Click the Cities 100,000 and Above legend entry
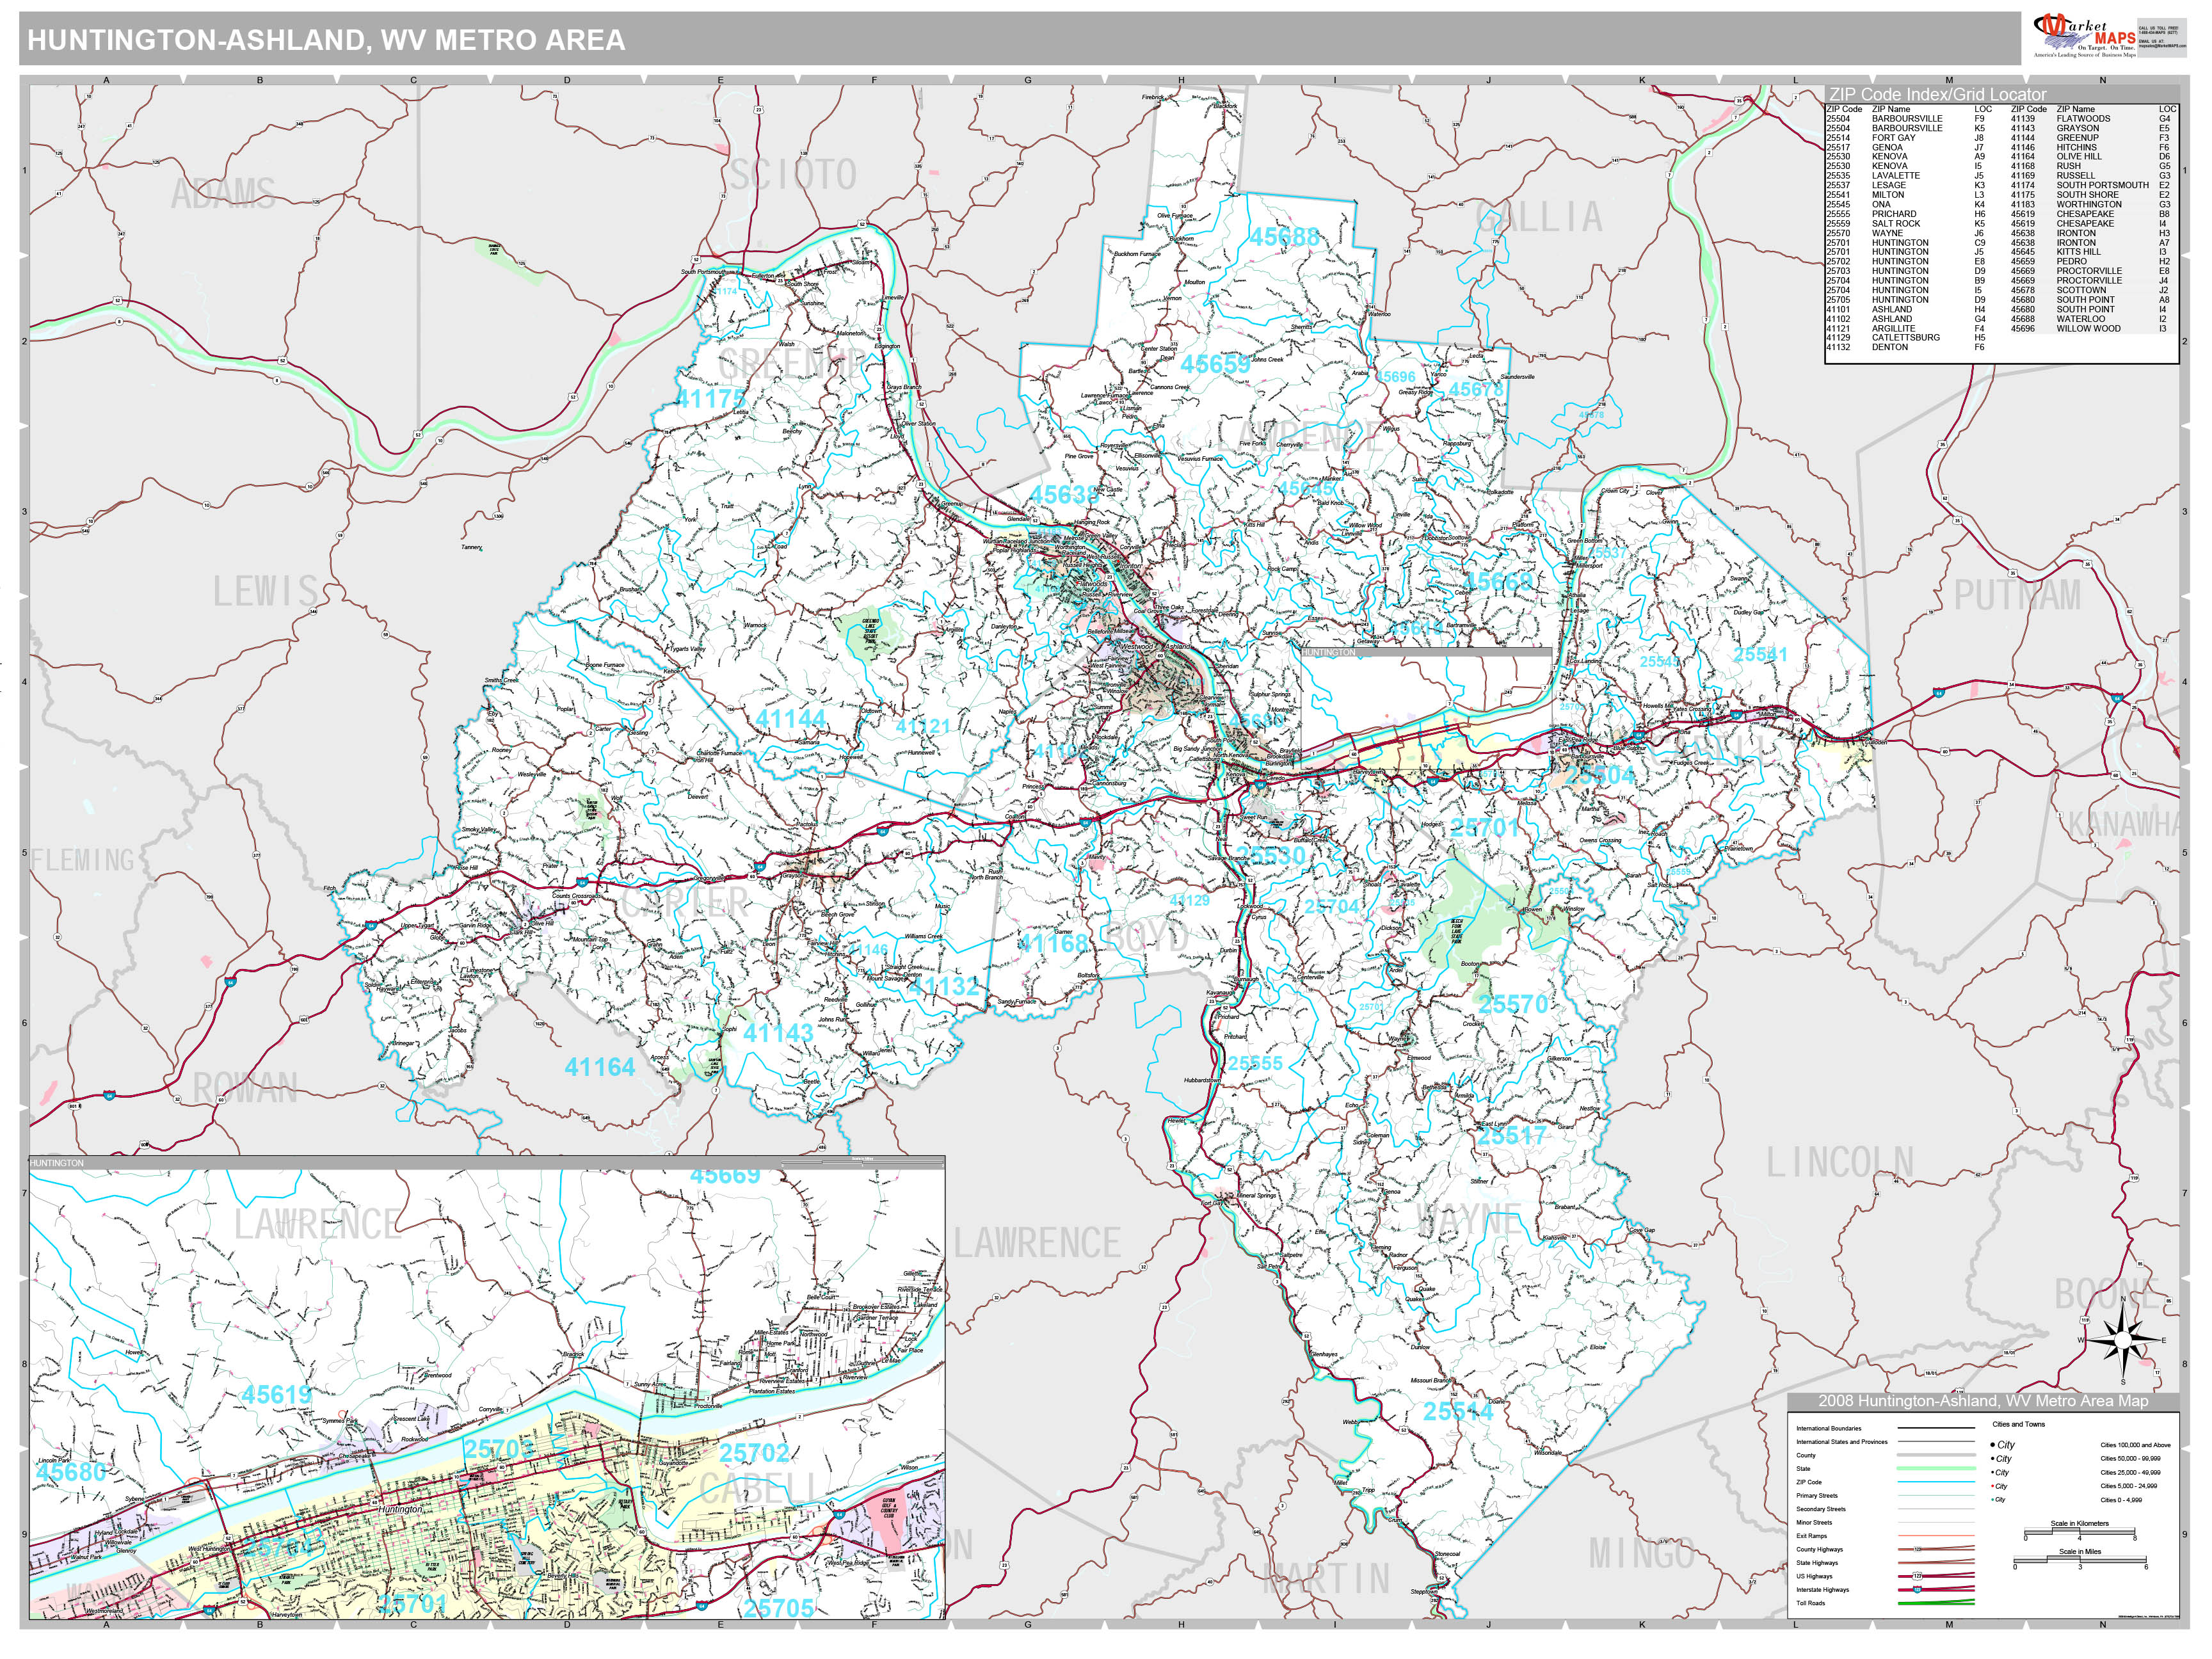This screenshot has width=2212, height=1659. (x=2135, y=1445)
